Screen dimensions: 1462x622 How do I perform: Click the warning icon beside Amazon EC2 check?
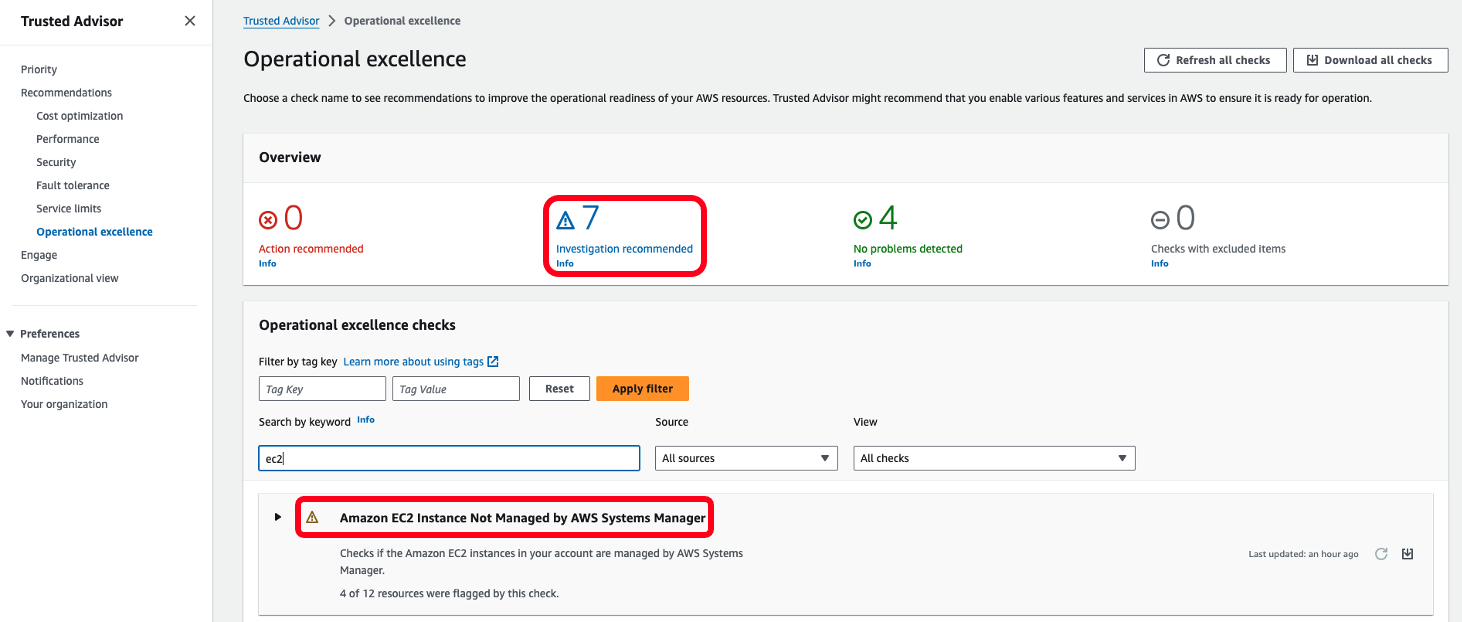(312, 518)
